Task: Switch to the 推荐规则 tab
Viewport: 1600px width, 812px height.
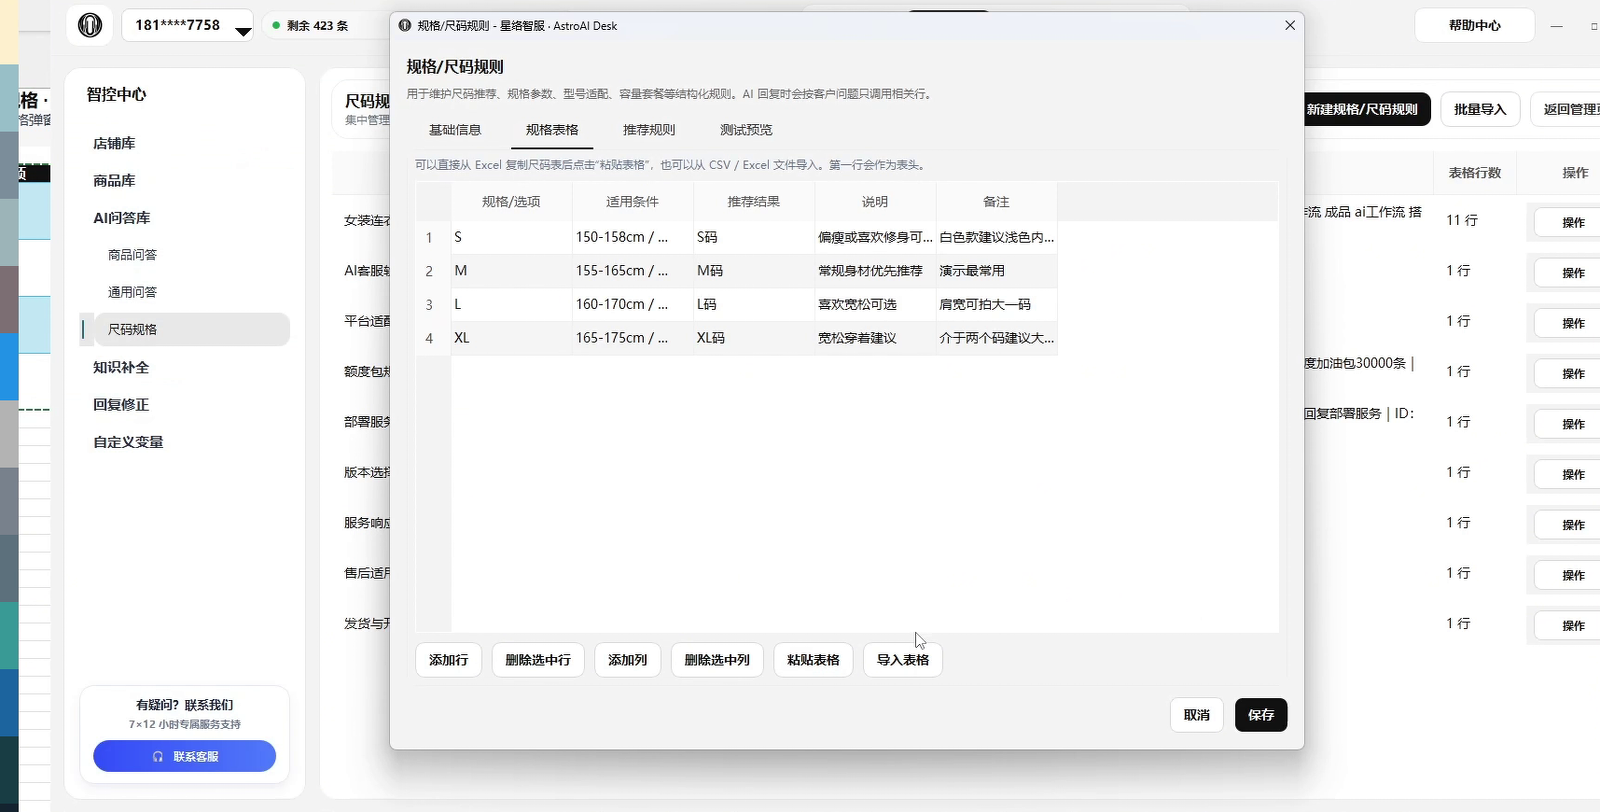Action: (x=649, y=130)
